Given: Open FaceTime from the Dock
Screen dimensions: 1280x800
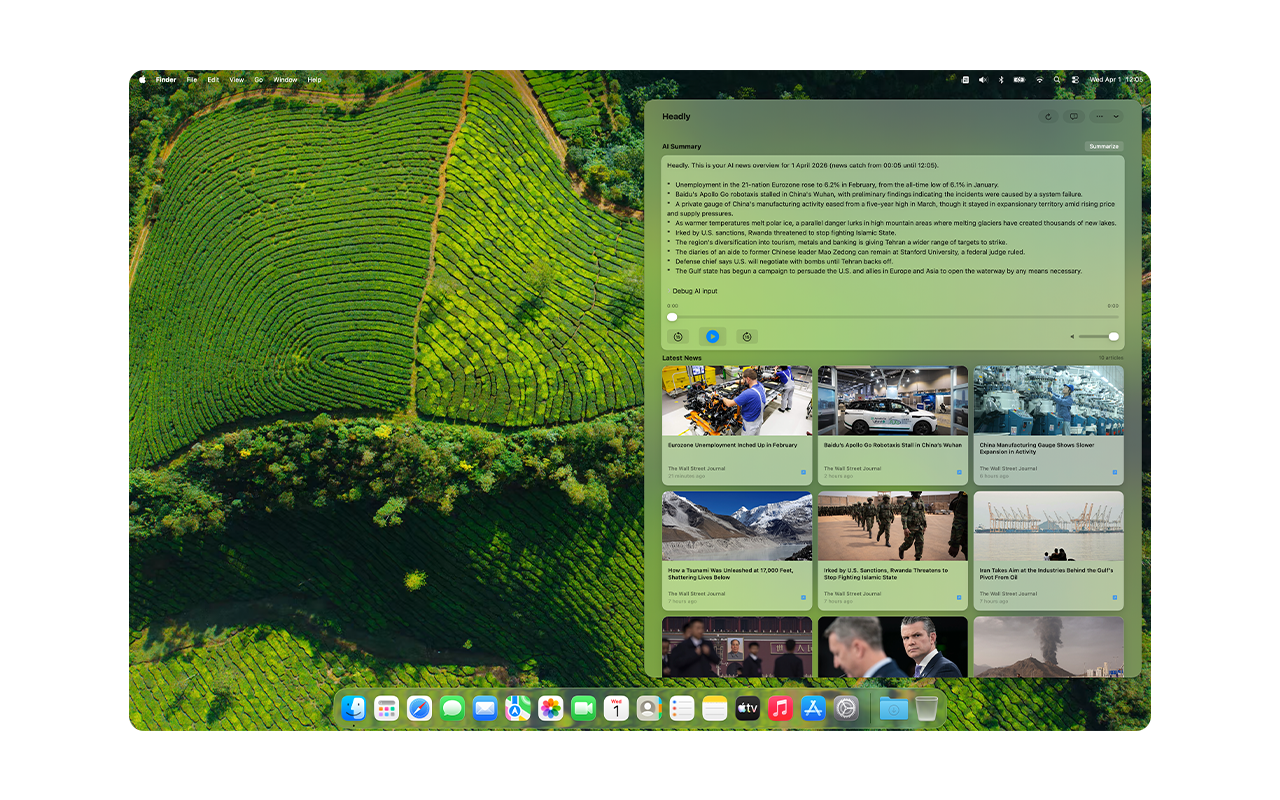Looking at the screenshot, I should click(583, 708).
